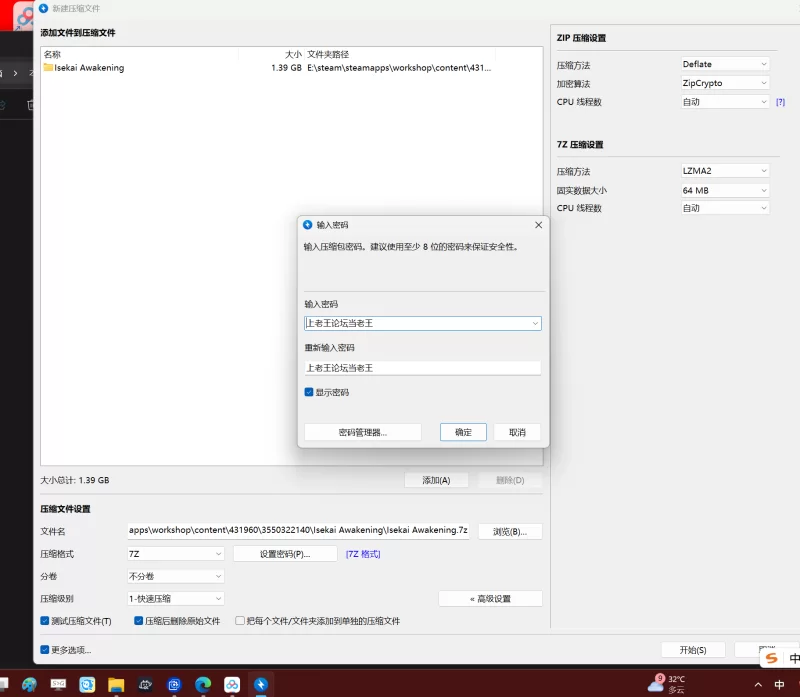
Task: Open 加密算法 ZipCrypto dropdown
Action: pyautogui.click(x=725, y=83)
